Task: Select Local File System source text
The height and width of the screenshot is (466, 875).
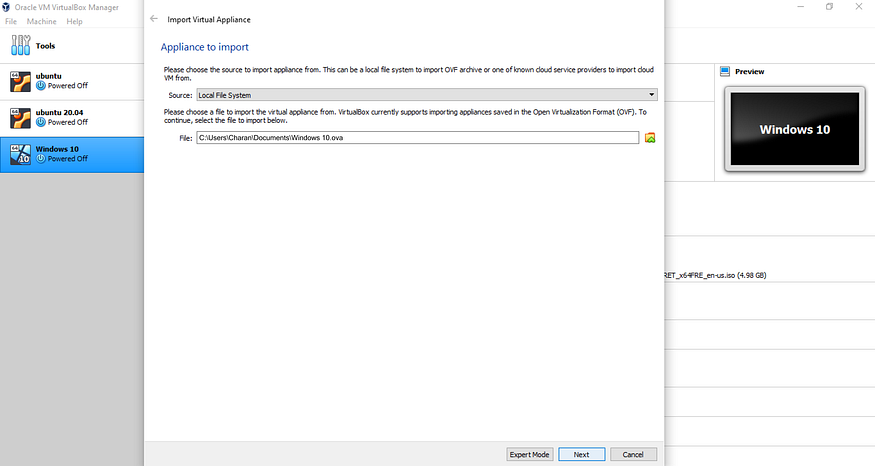Action: 224,95
